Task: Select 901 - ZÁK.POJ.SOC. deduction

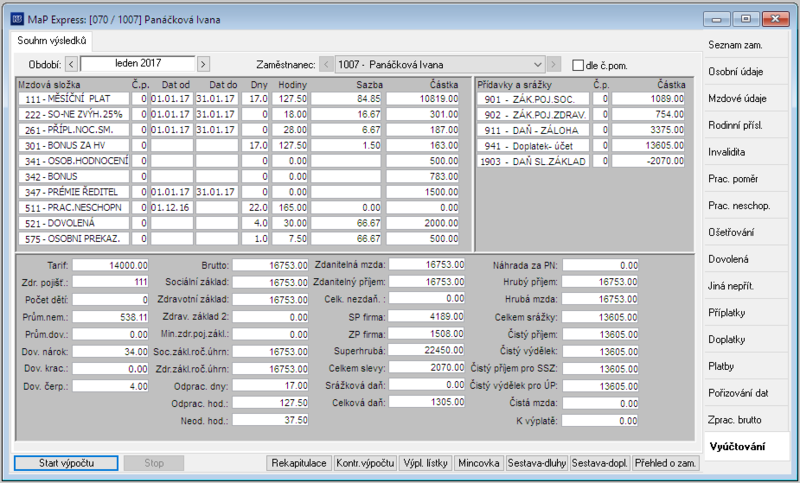Action: point(581,99)
